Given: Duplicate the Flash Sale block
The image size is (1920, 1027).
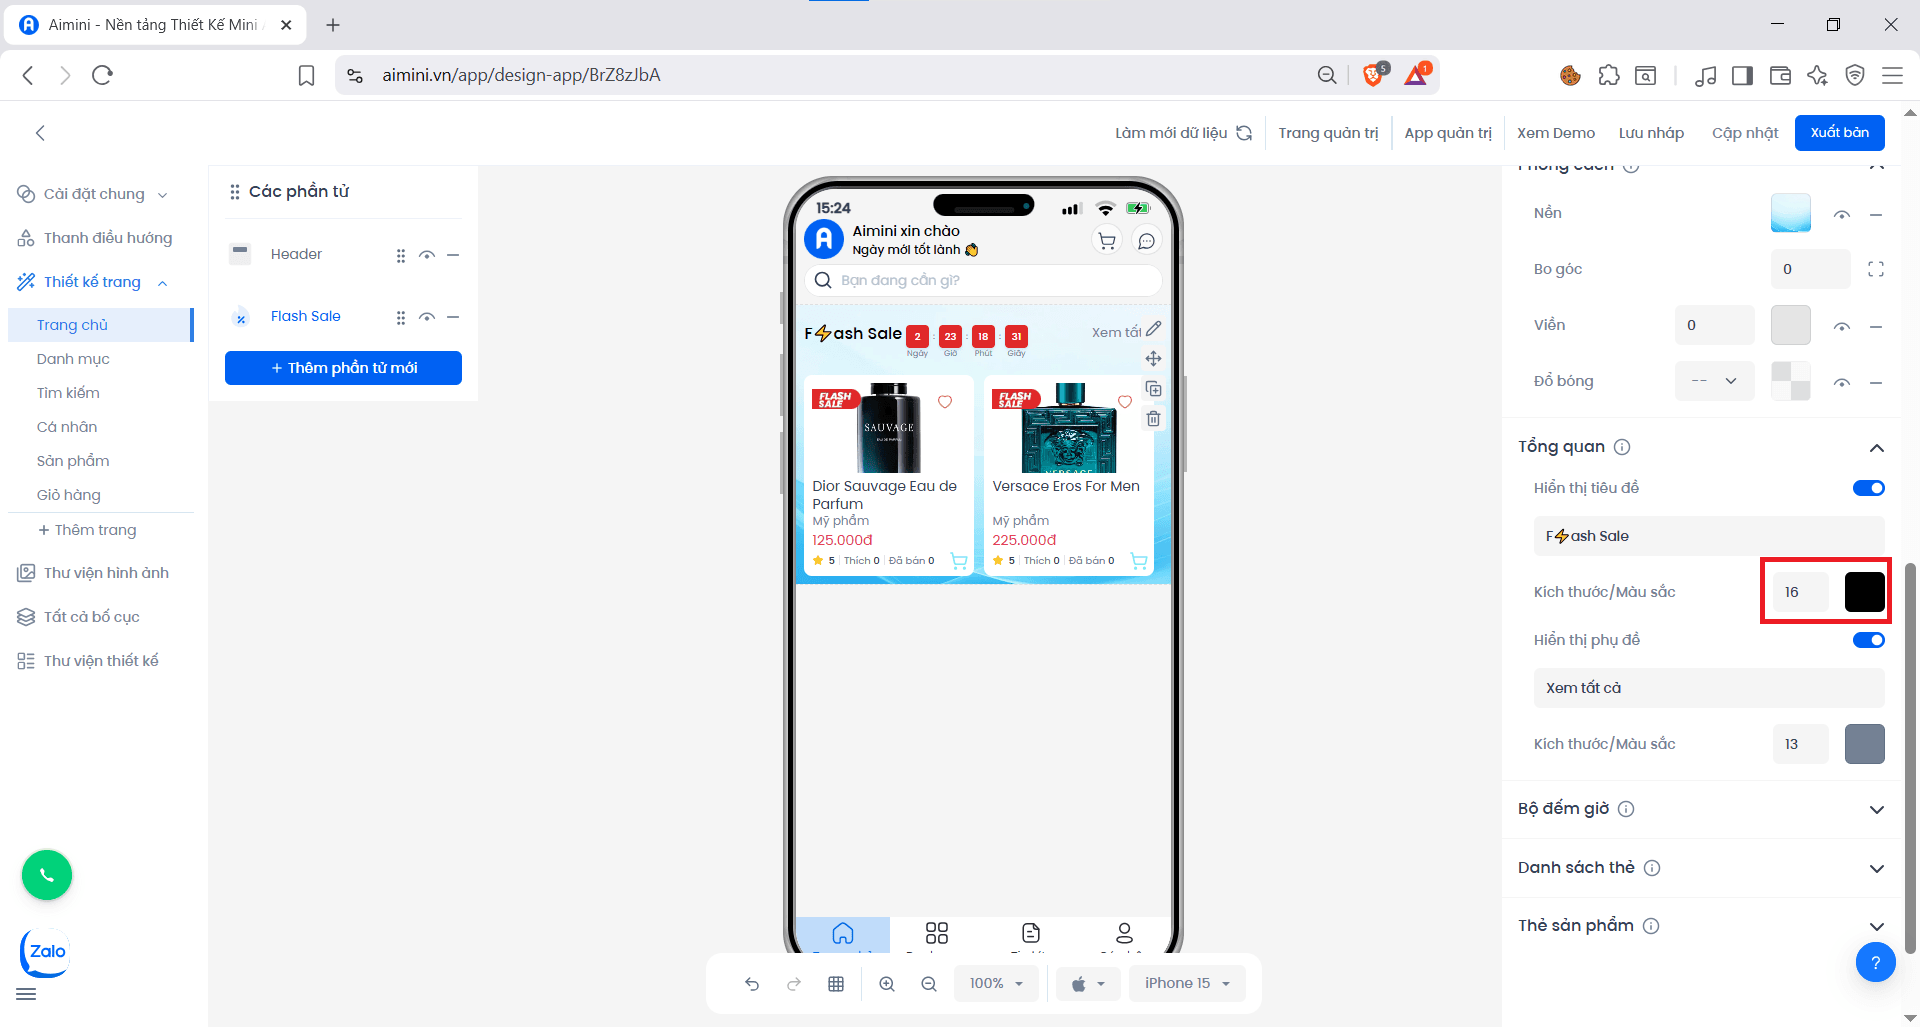Looking at the screenshot, I should click(x=1153, y=389).
